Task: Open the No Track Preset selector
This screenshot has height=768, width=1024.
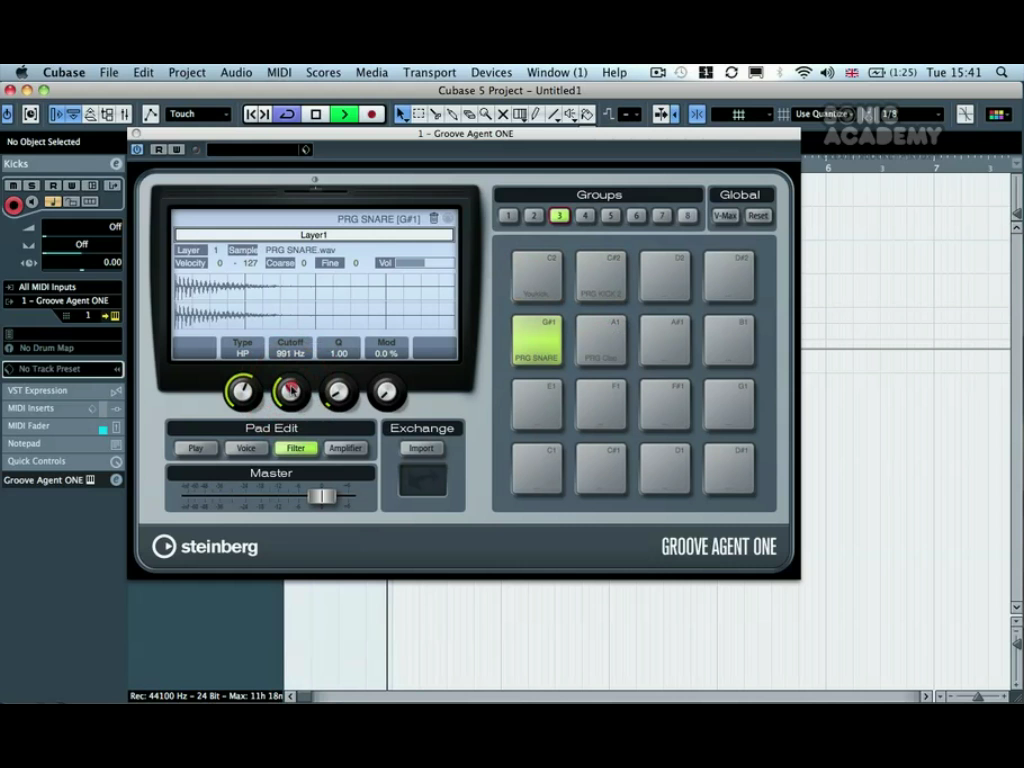Action: point(63,369)
